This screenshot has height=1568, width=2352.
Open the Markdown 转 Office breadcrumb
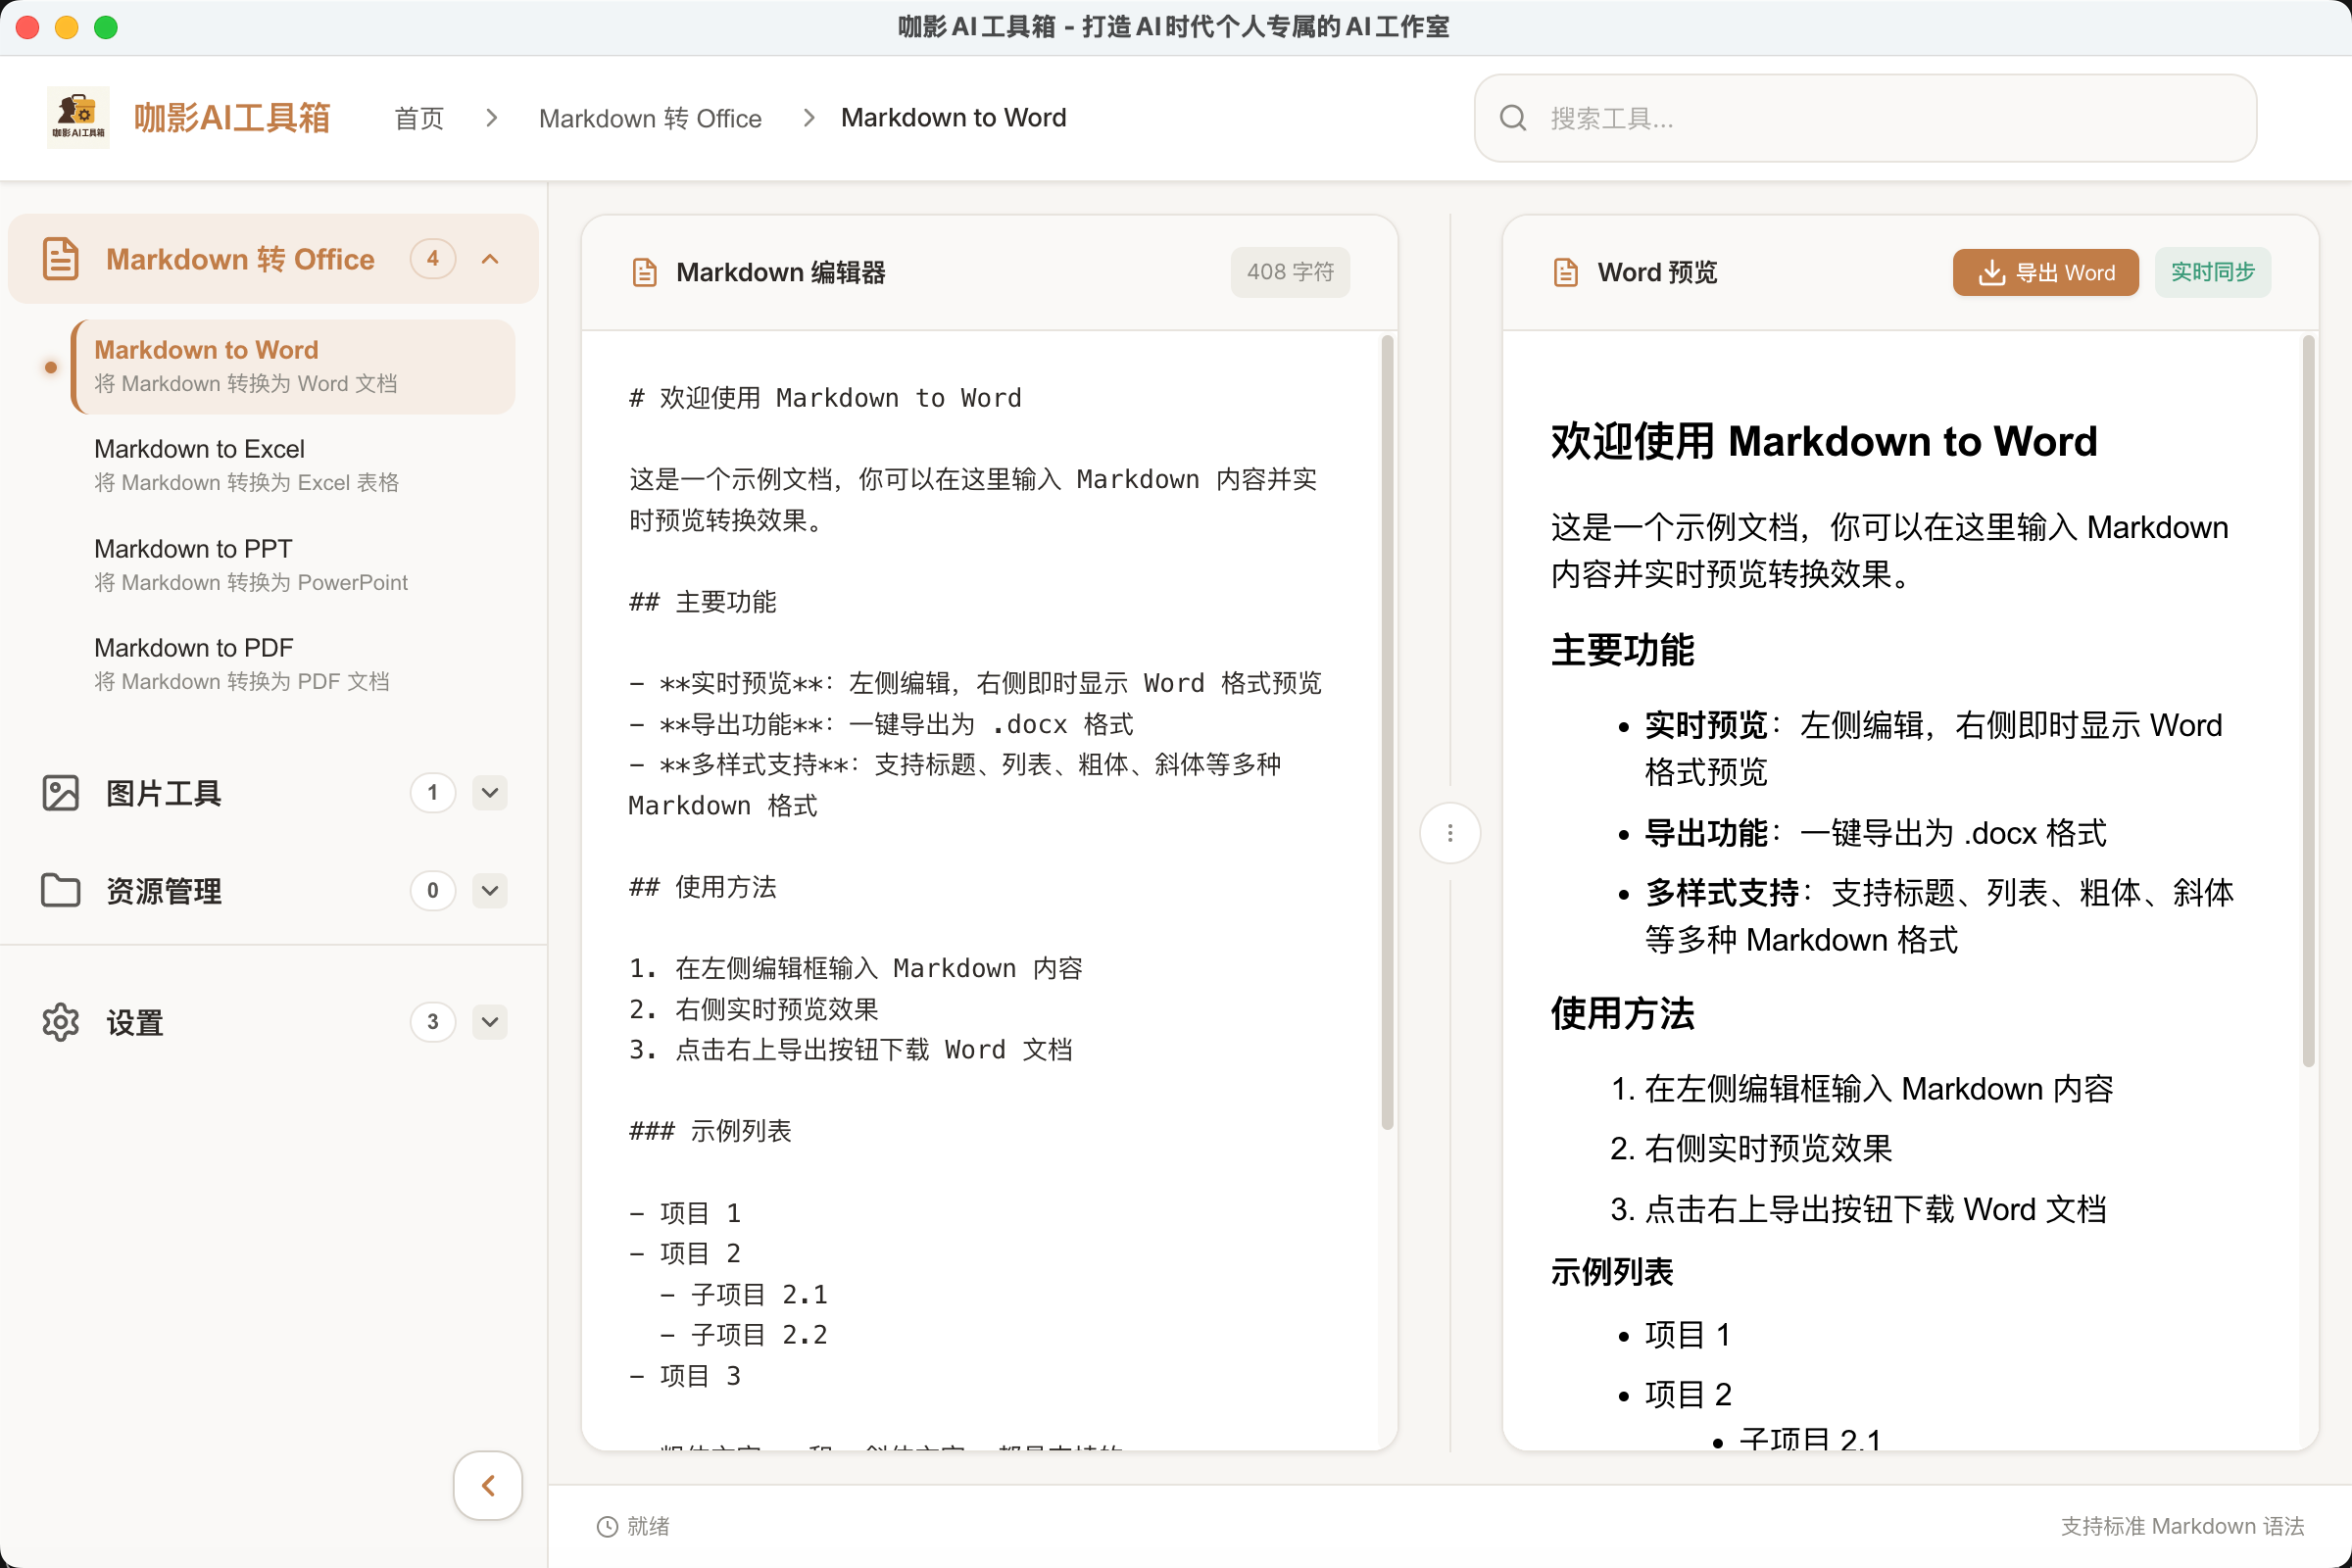click(x=650, y=118)
